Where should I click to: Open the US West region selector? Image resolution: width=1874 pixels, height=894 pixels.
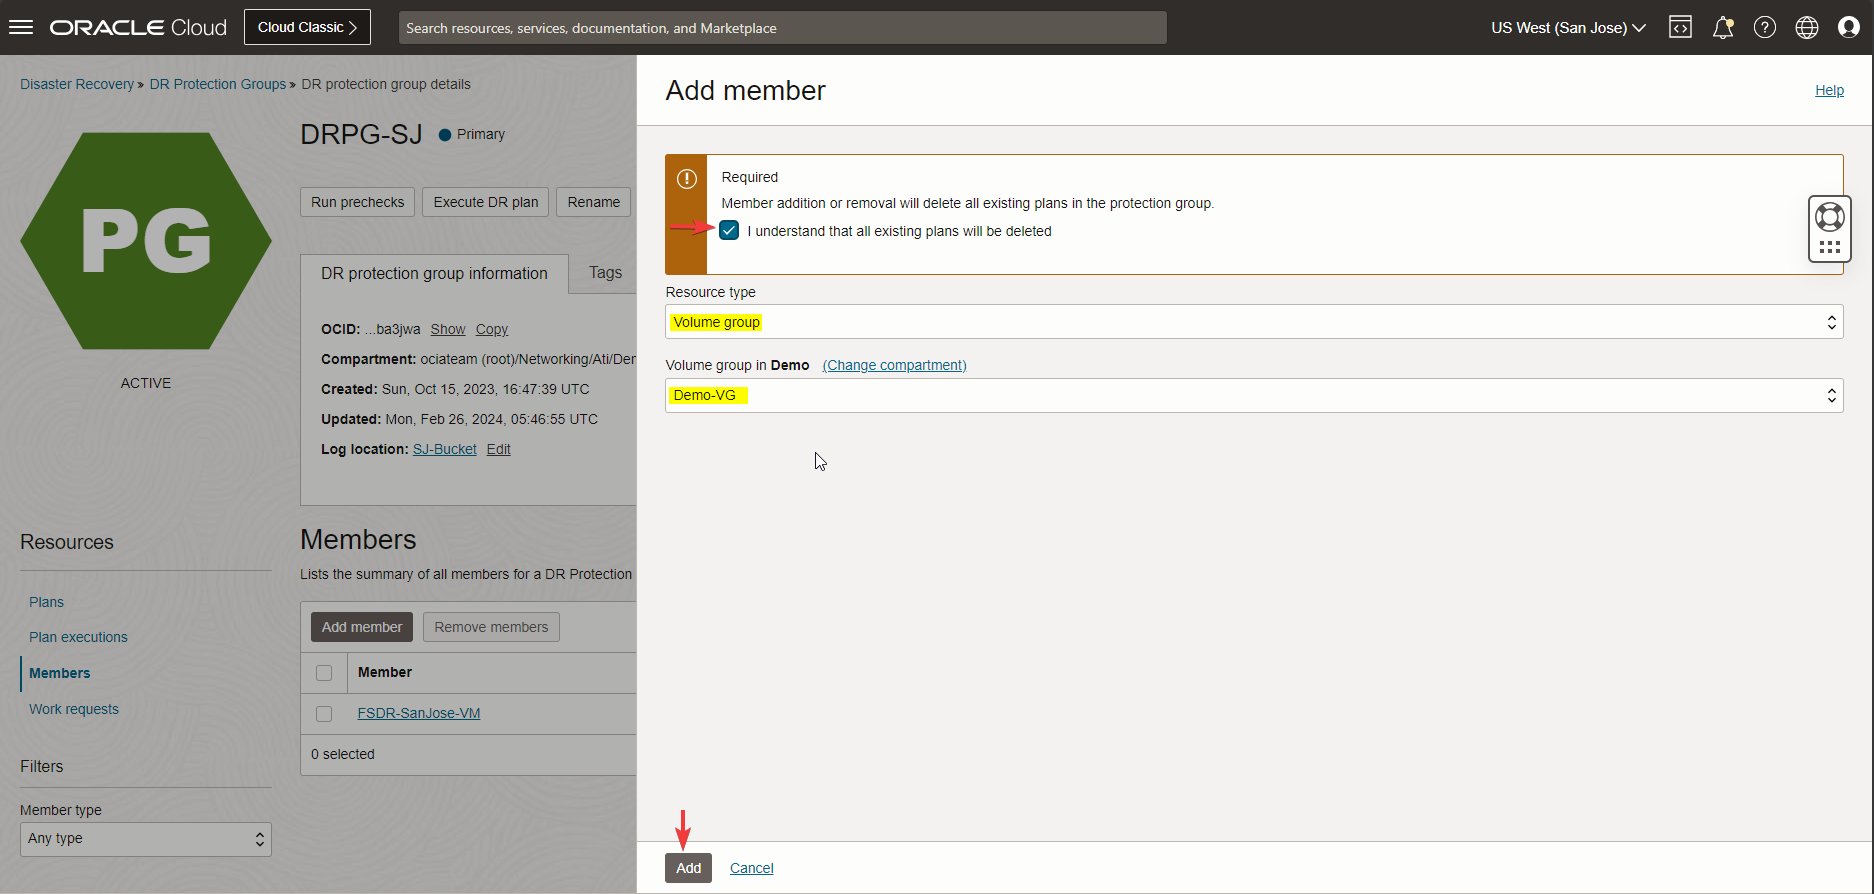coord(1567,28)
